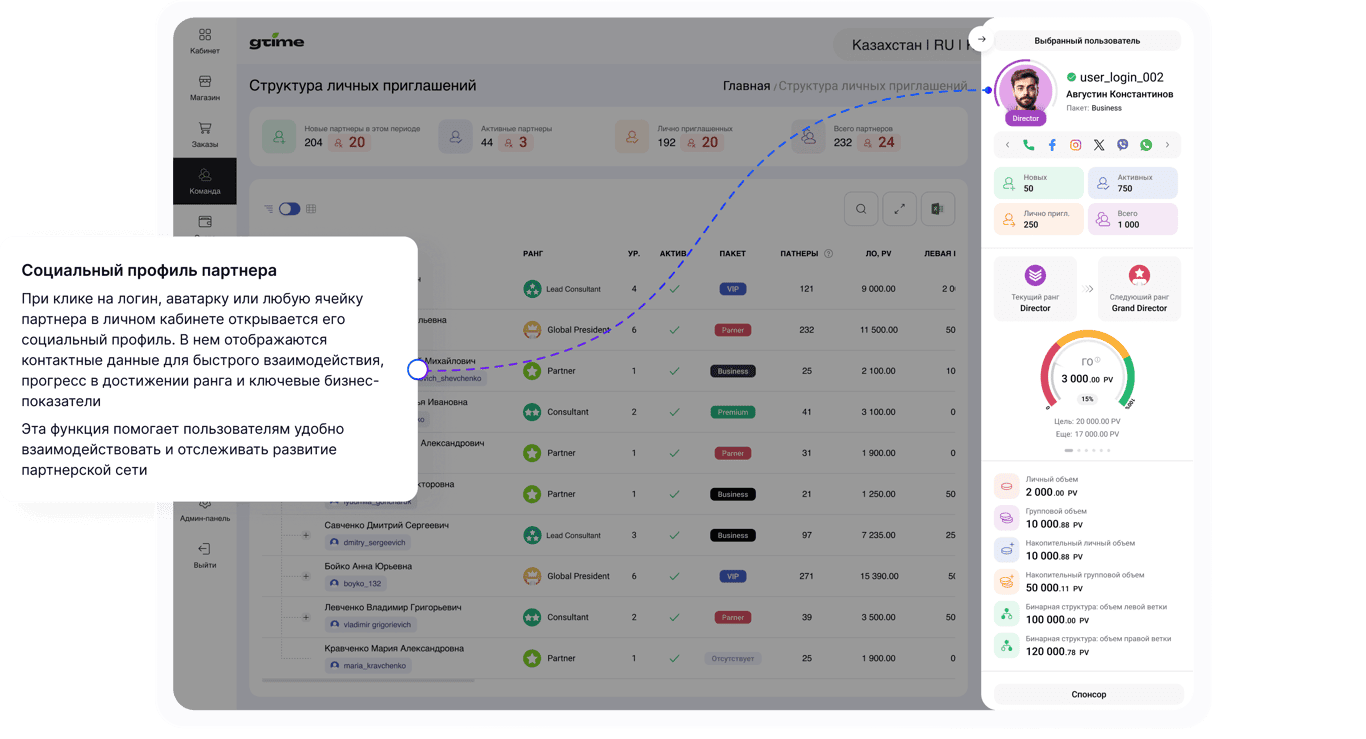Click the Главная breadcrumb link
Viewport: 1366px width, 739px height.
(746, 86)
